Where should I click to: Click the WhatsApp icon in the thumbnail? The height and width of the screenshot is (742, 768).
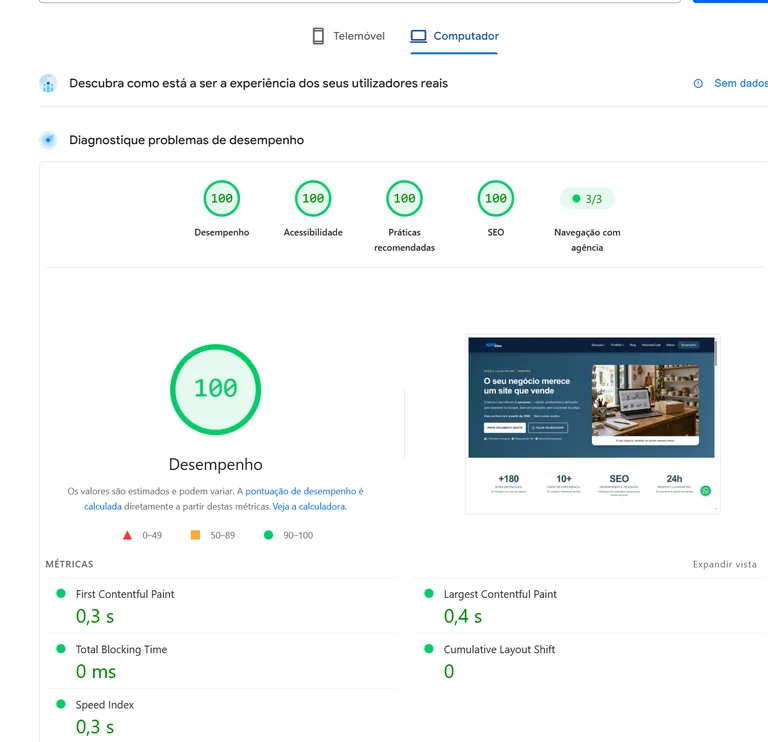pyautogui.click(x=705, y=491)
